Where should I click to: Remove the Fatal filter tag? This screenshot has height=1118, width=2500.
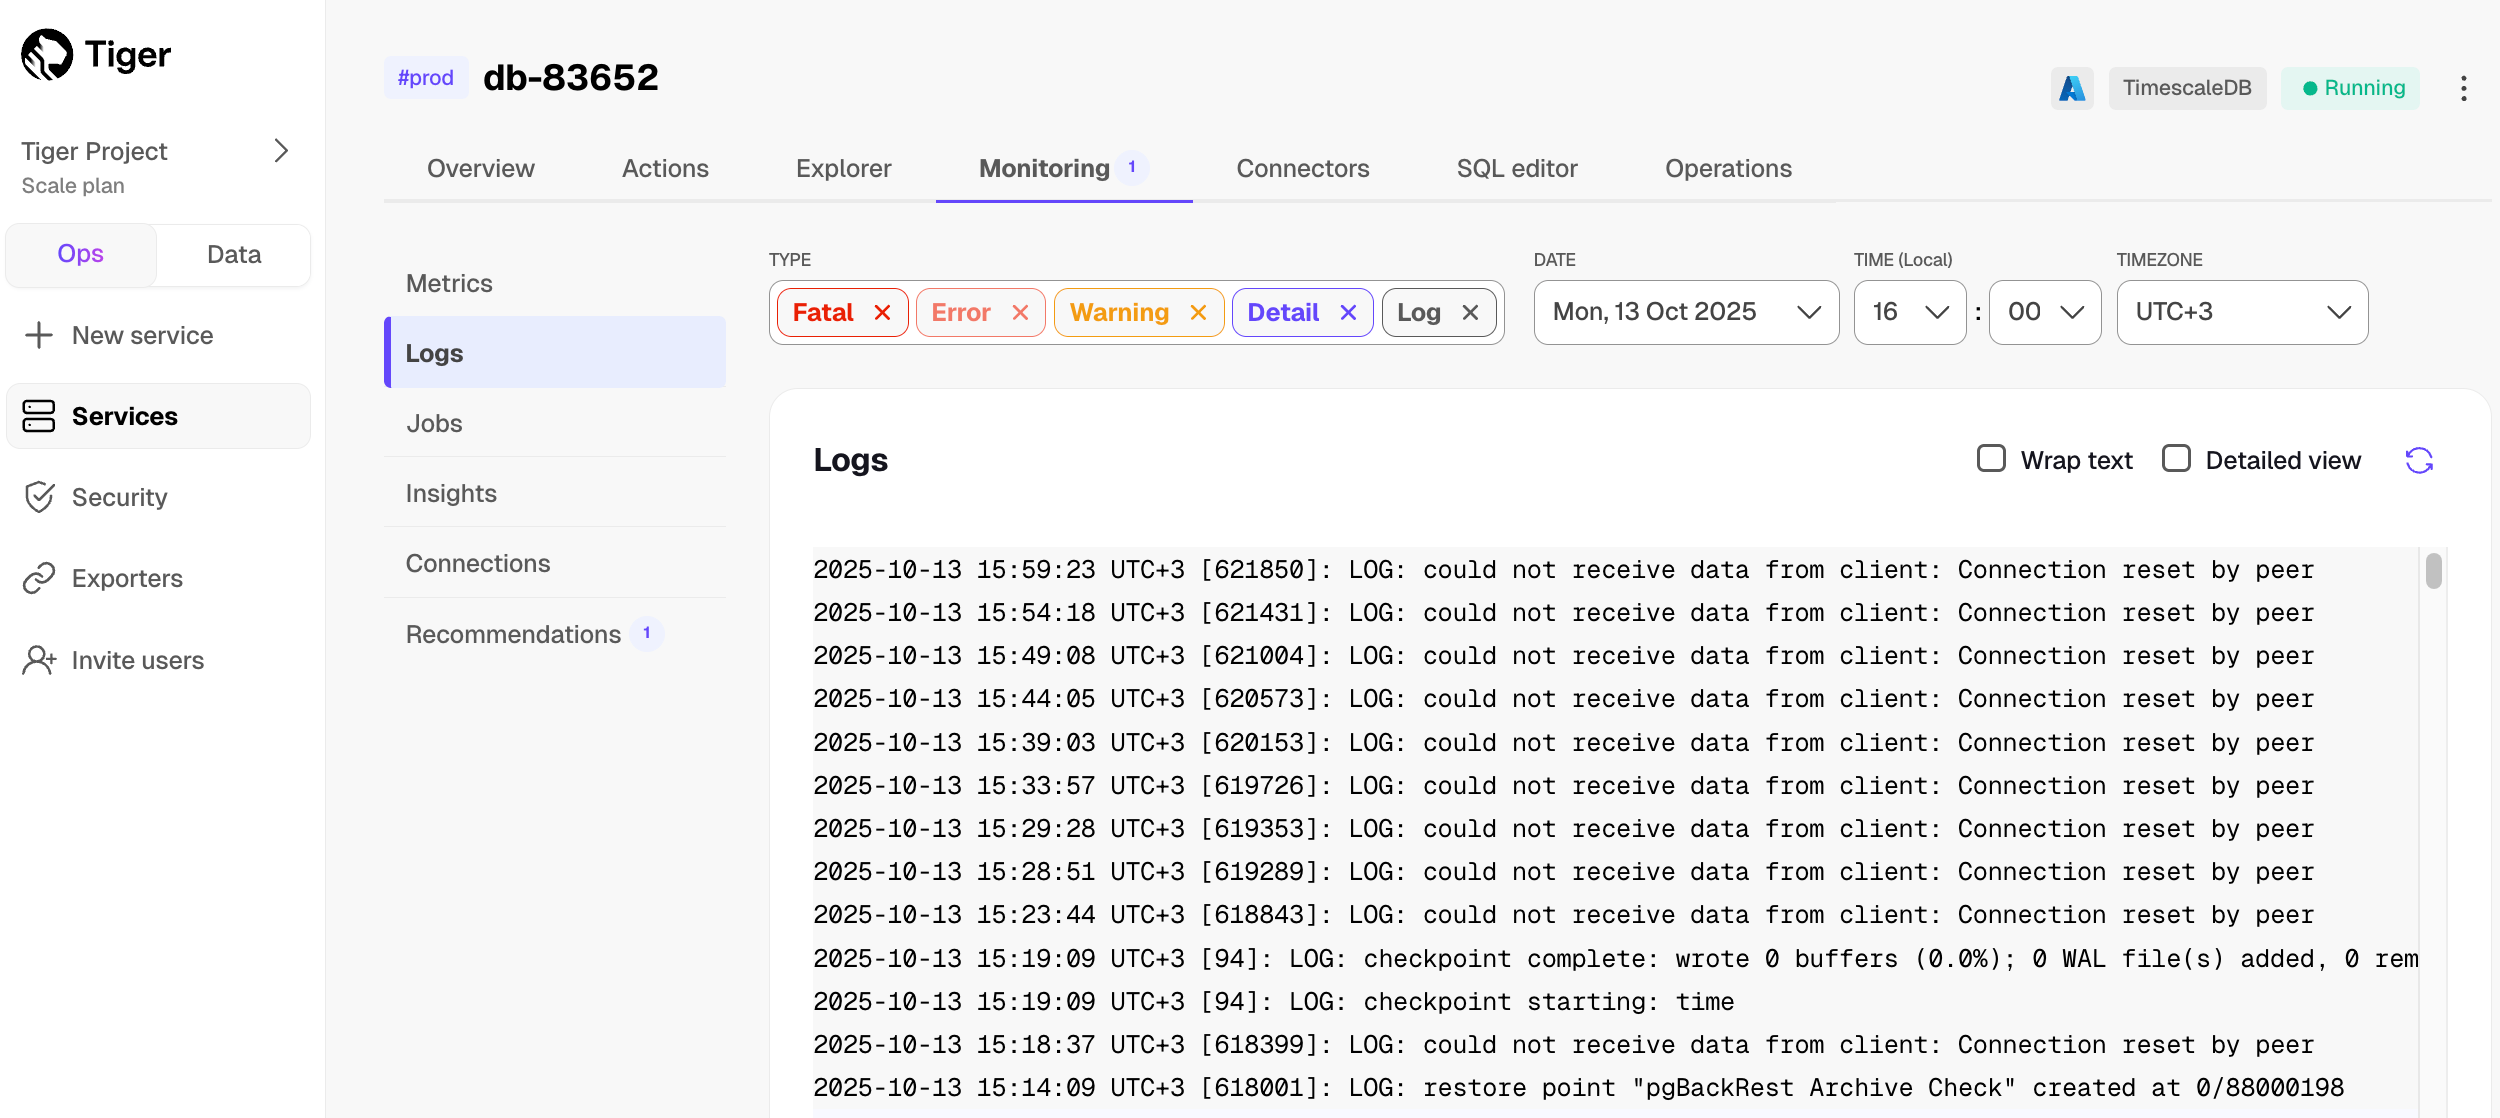click(x=882, y=313)
